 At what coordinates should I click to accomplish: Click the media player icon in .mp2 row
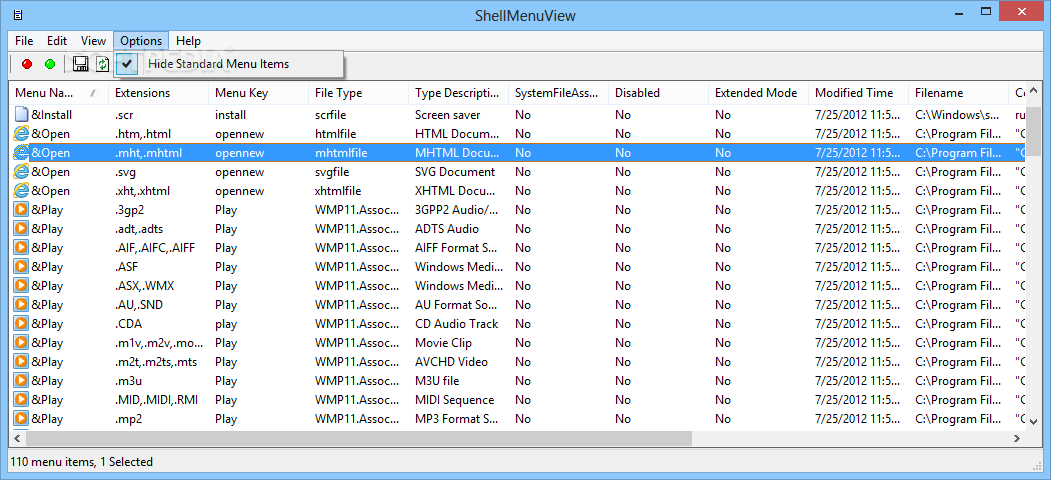(21, 419)
